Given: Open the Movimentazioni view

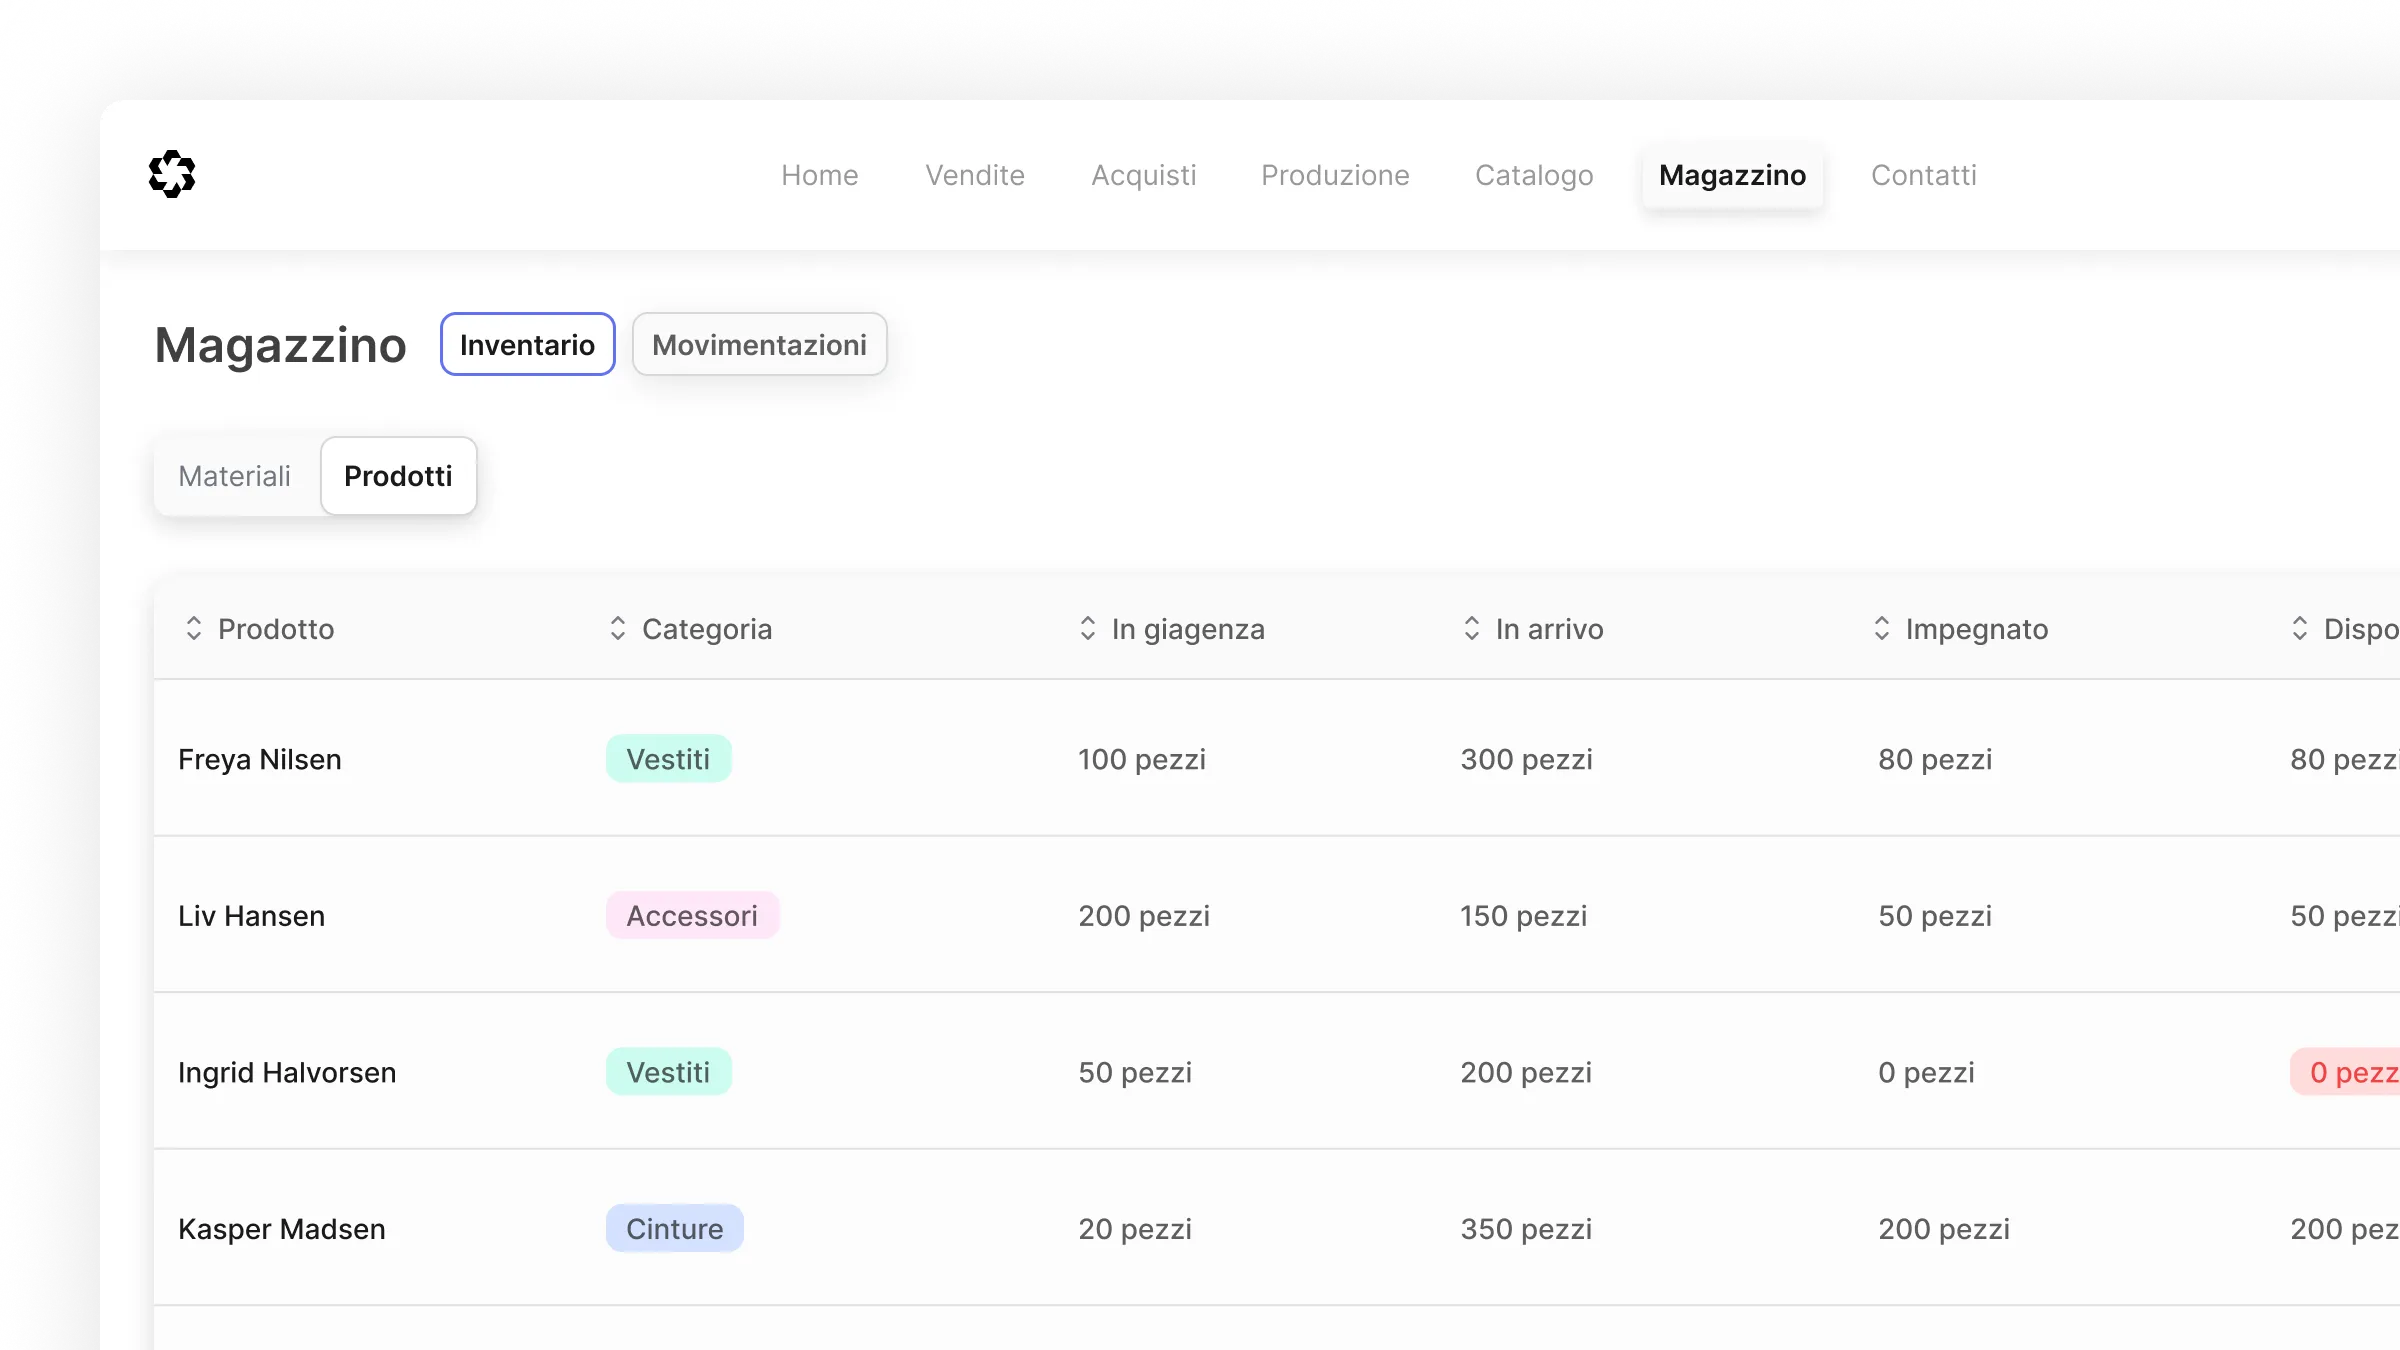Looking at the screenshot, I should click(x=759, y=345).
